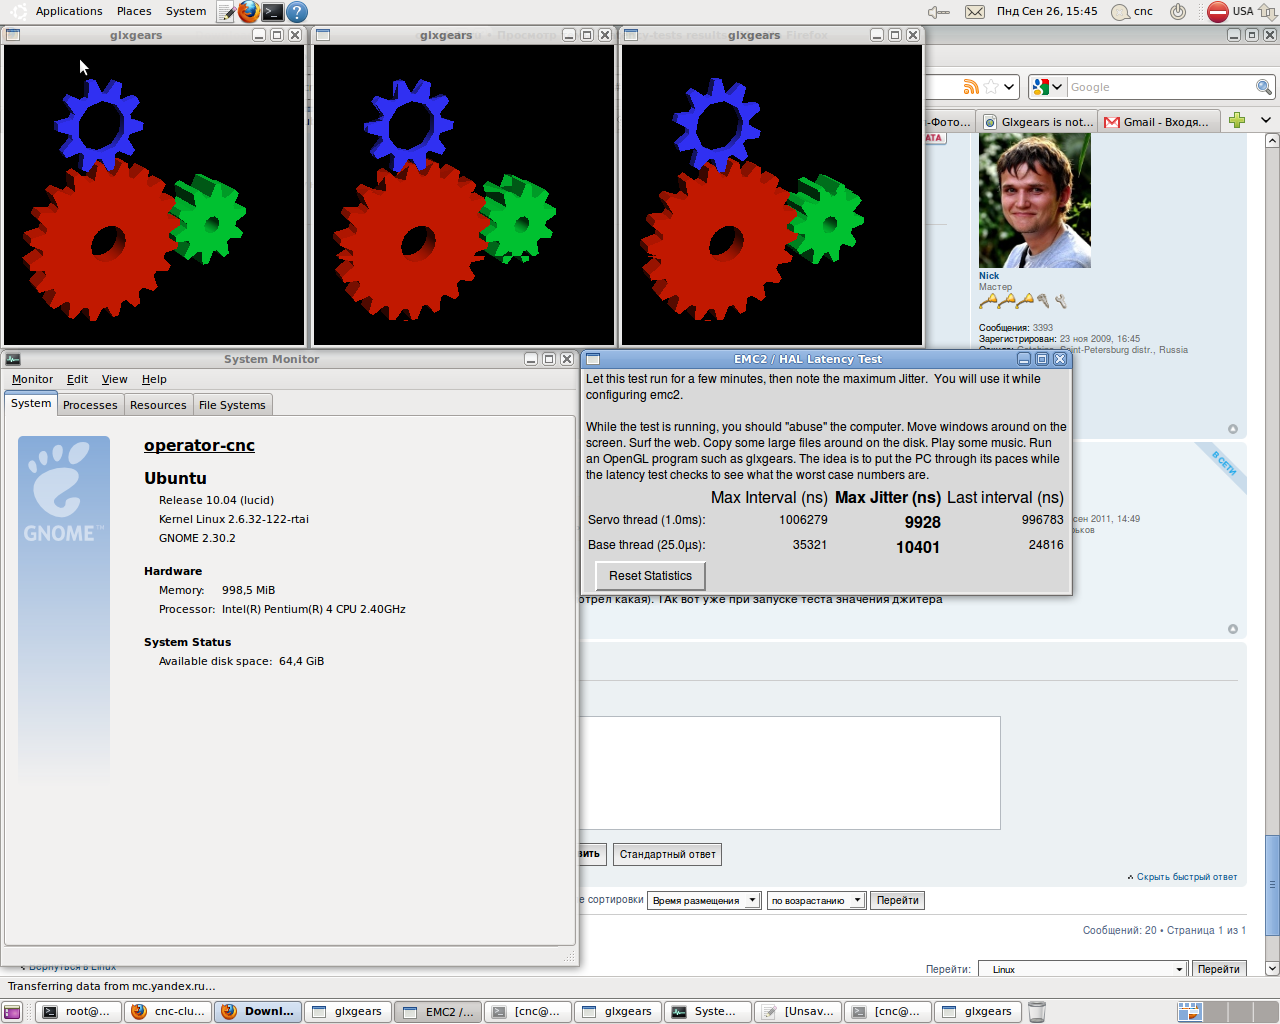Open the 'по возрастанию' order dropdown

816,900
